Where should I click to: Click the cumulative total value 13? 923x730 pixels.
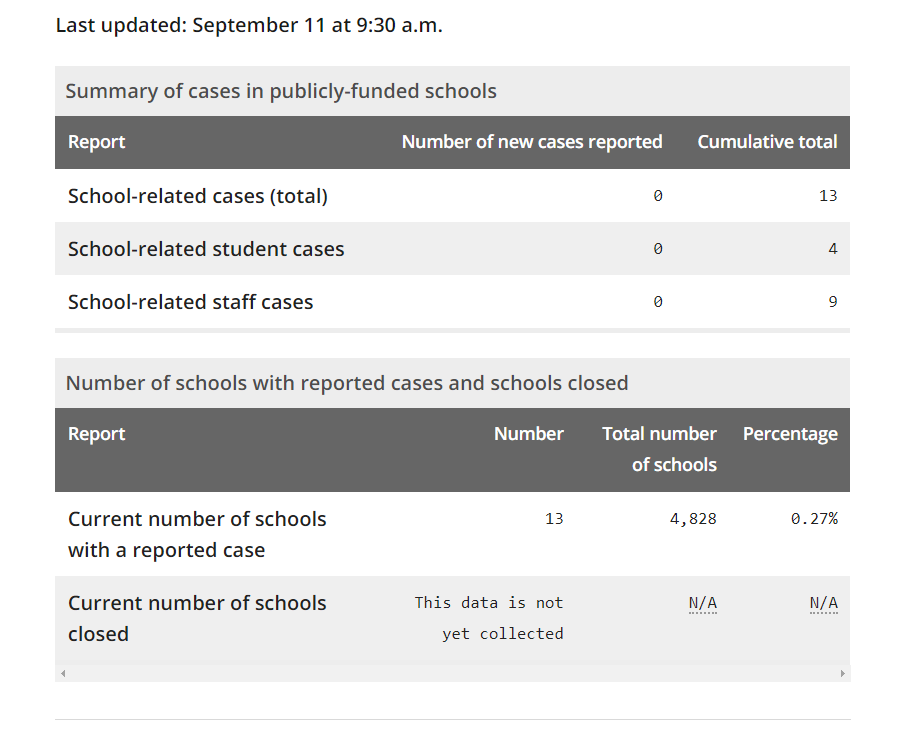pos(828,196)
